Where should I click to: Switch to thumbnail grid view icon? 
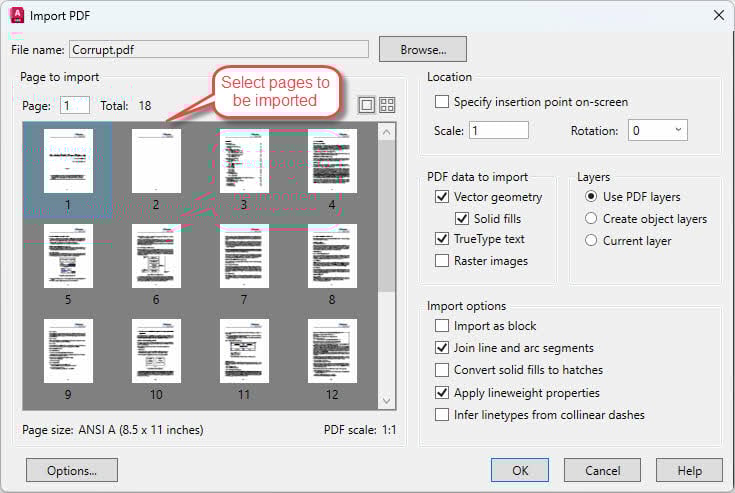click(x=387, y=105)
